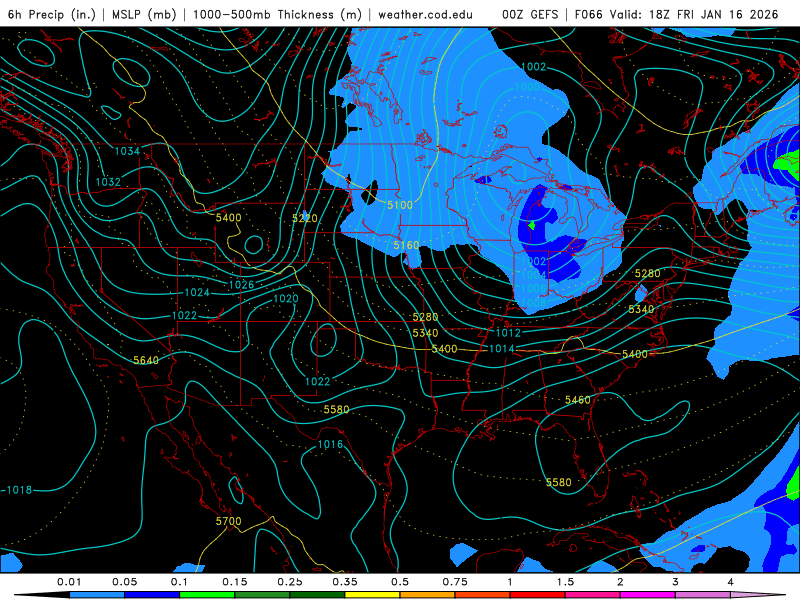
Task: Click the '0.75' legend value
Action: (x=455, y=582)
